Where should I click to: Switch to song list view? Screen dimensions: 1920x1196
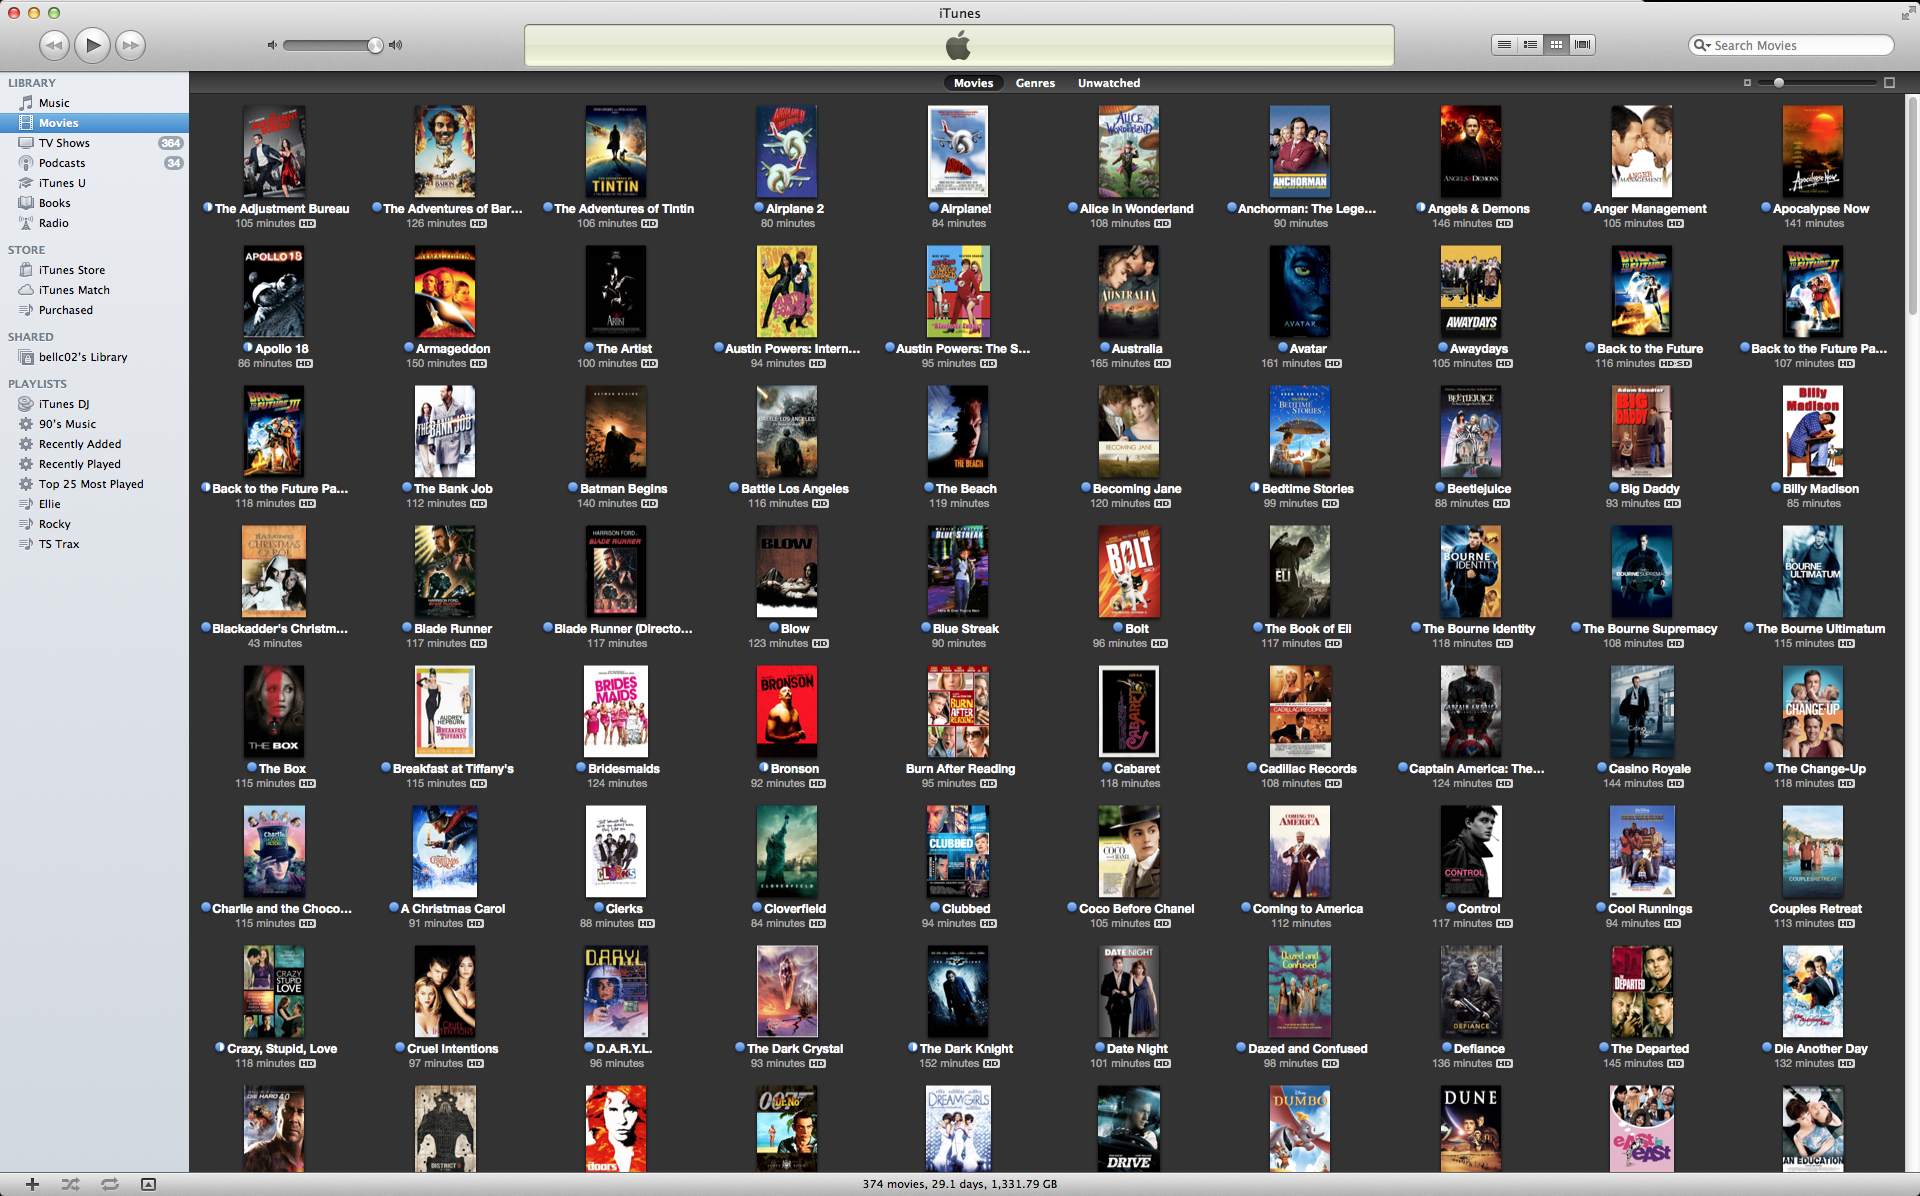1504,45
